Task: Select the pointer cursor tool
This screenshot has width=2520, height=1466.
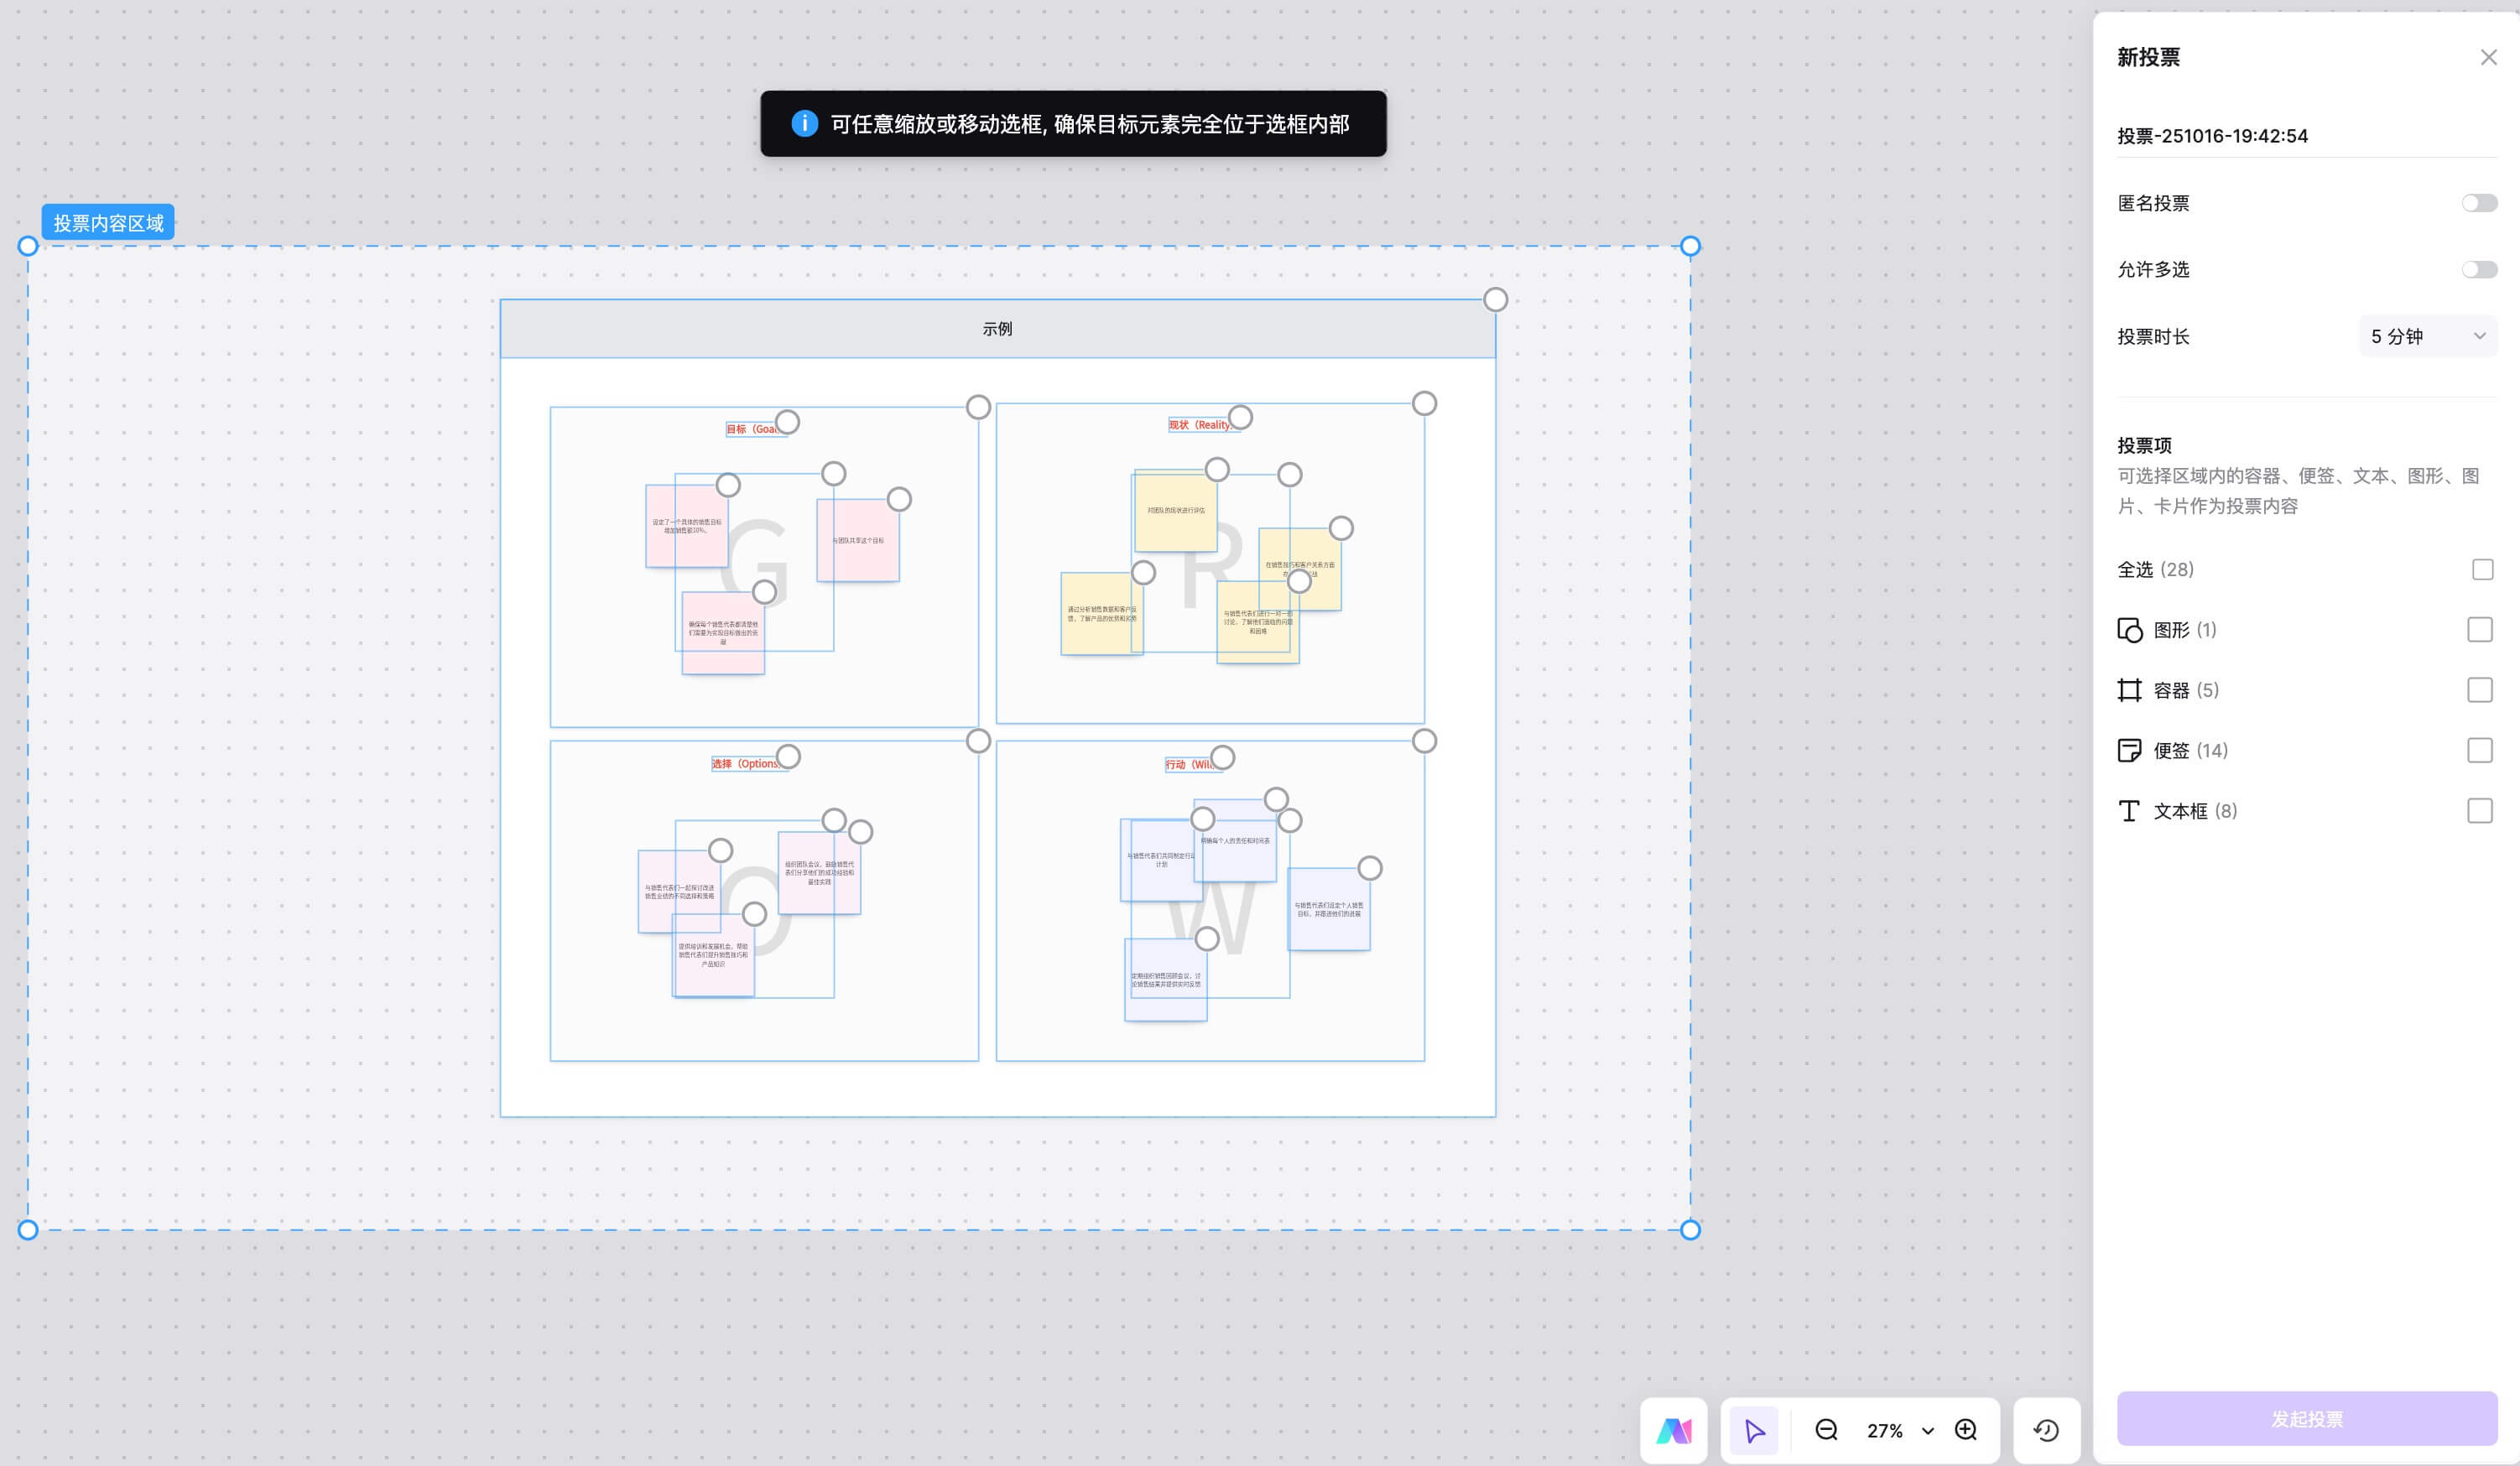Action: [x=1754, y=1430]
